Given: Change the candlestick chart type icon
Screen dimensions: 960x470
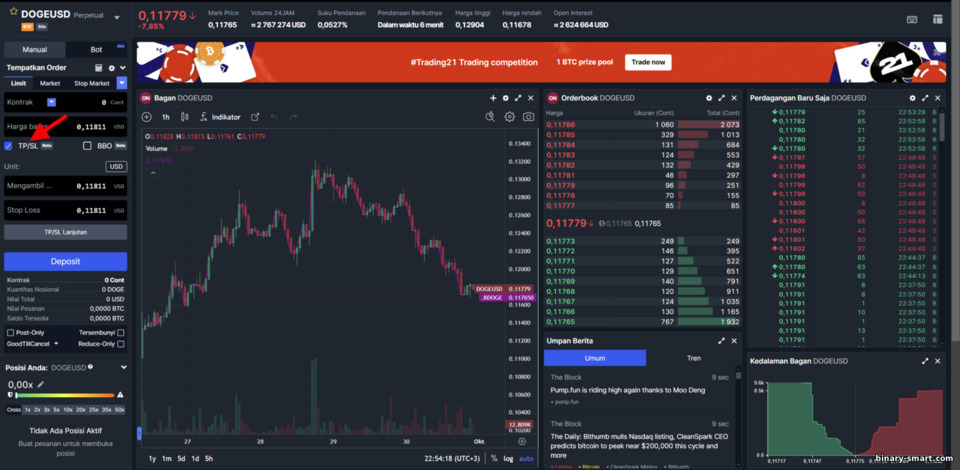Looking at the screenshot, I should tap(184, 117).
